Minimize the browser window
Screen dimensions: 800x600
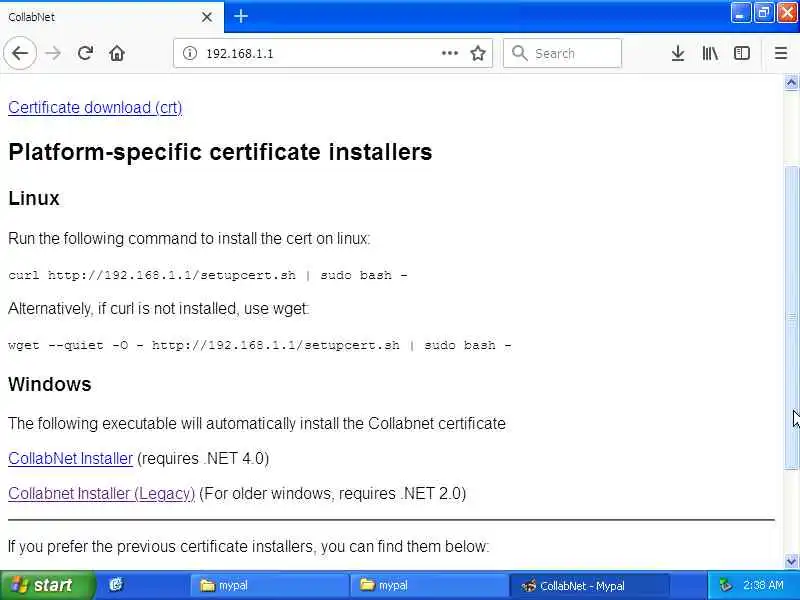pos(740,13)
